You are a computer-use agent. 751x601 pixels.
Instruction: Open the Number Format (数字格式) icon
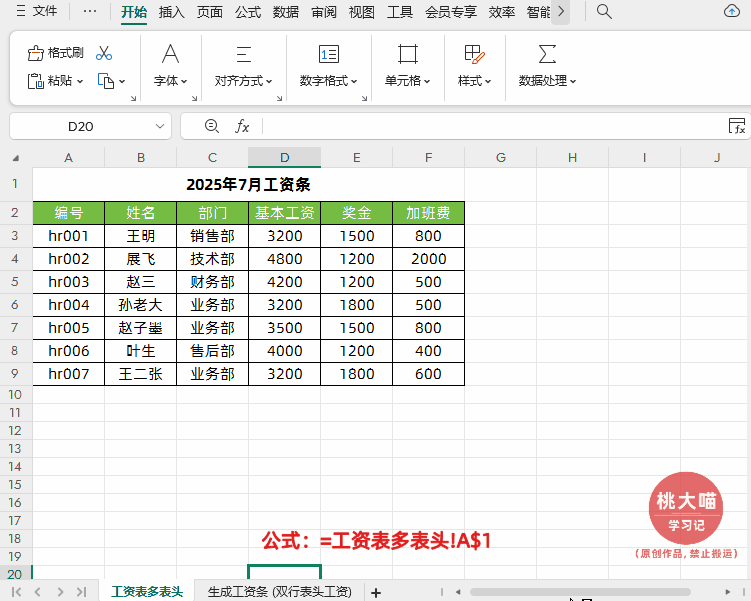pos(329,54)
